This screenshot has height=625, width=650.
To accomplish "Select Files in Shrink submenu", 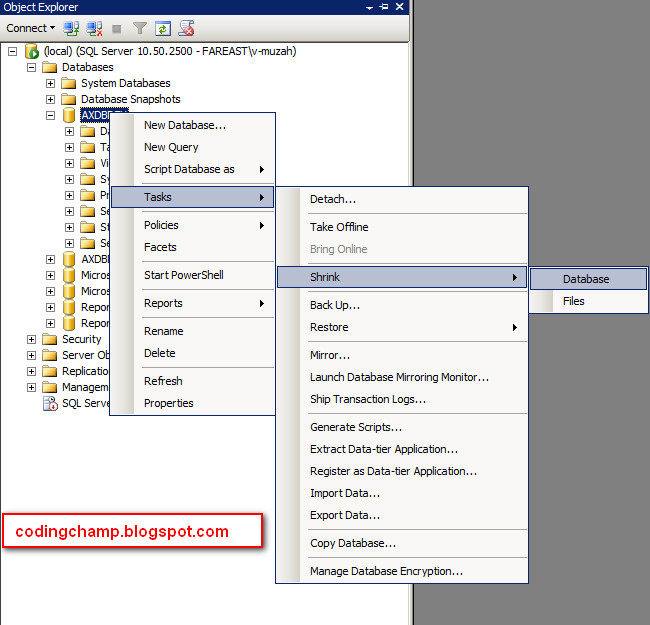I will click(589, 301).
